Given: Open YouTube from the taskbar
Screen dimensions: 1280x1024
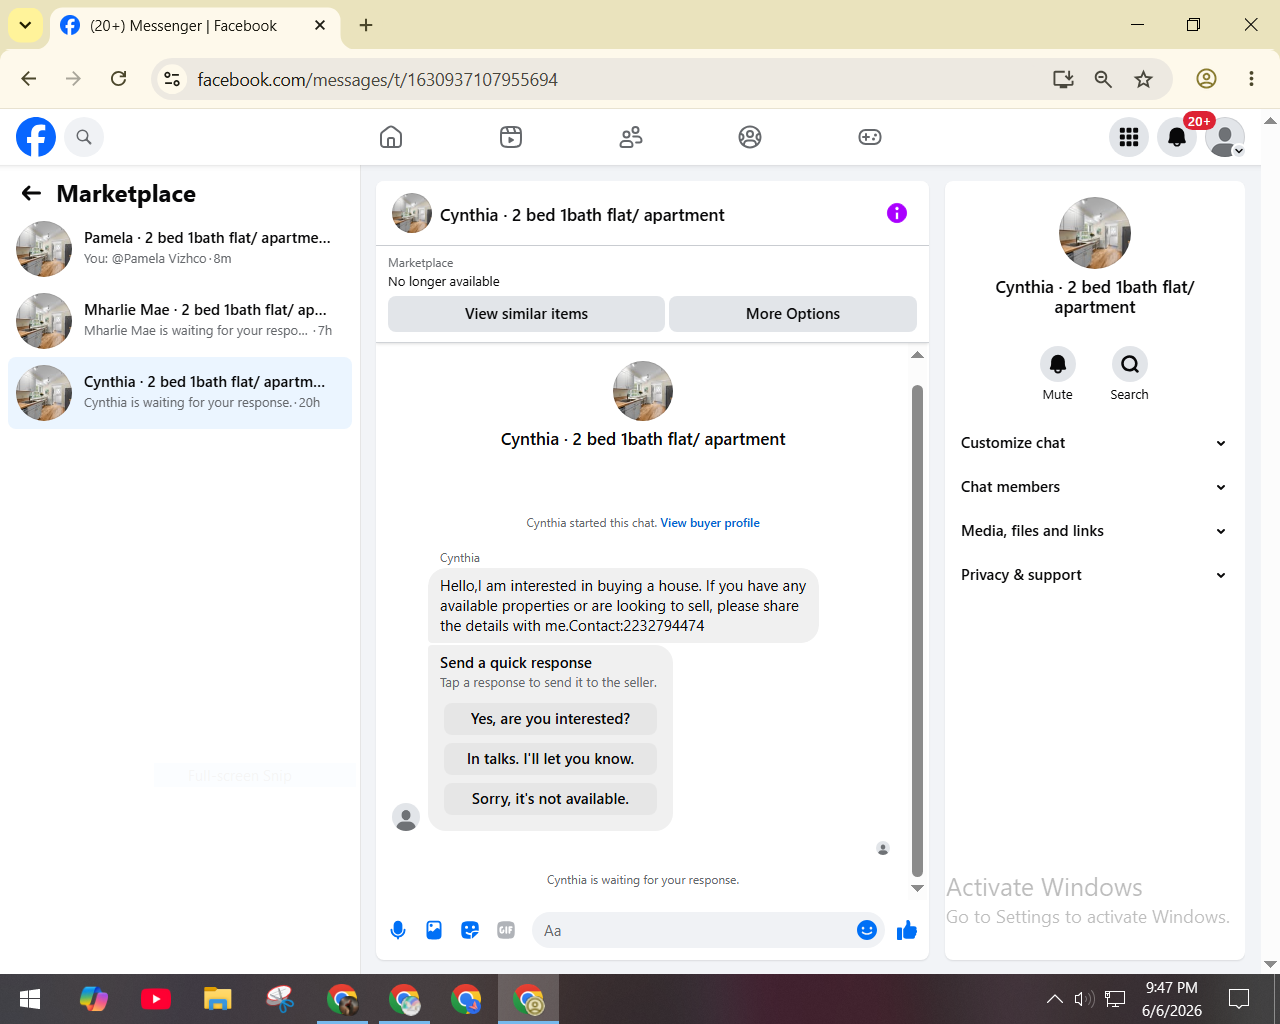Looking at the screenshot, I should (x=156, y=999).
